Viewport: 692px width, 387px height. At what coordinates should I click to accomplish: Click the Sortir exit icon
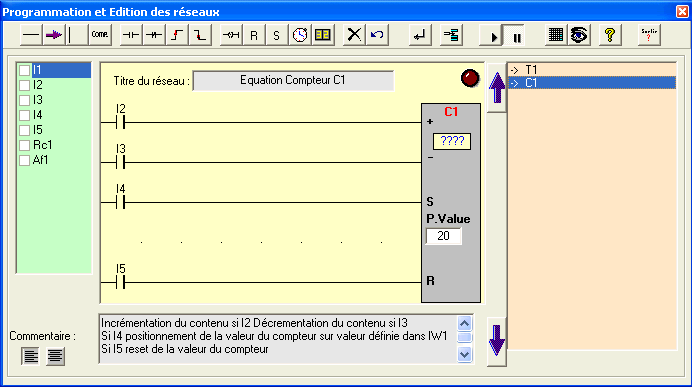click(x=649, y=35)
